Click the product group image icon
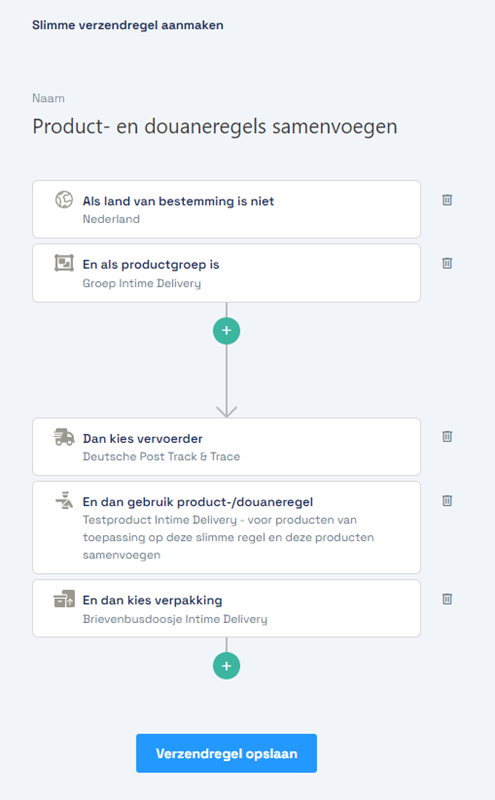This screenshot has width=495, height=800. point(64,263)
